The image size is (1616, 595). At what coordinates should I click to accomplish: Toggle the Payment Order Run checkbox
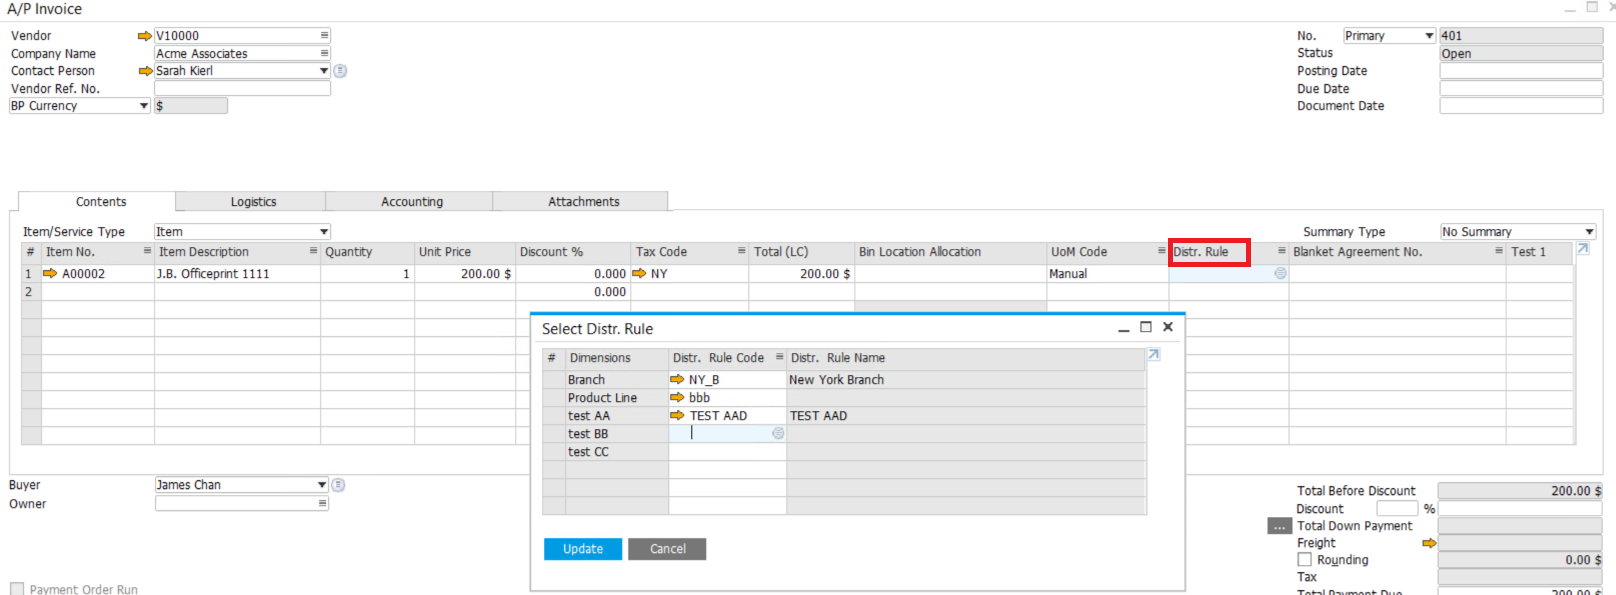coord(17,589)
